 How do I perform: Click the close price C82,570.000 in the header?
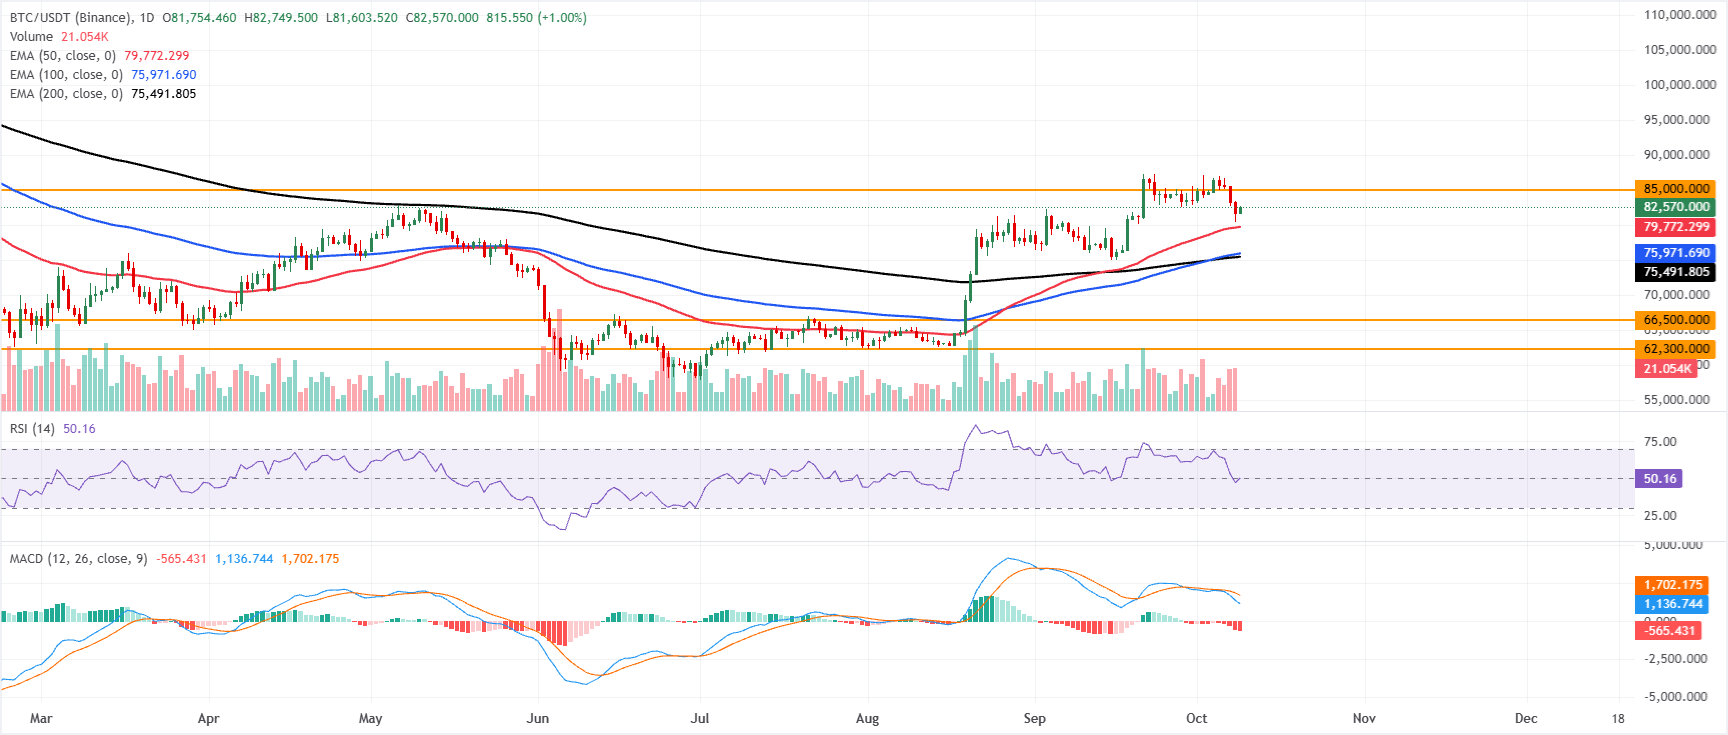coord(442,18)
